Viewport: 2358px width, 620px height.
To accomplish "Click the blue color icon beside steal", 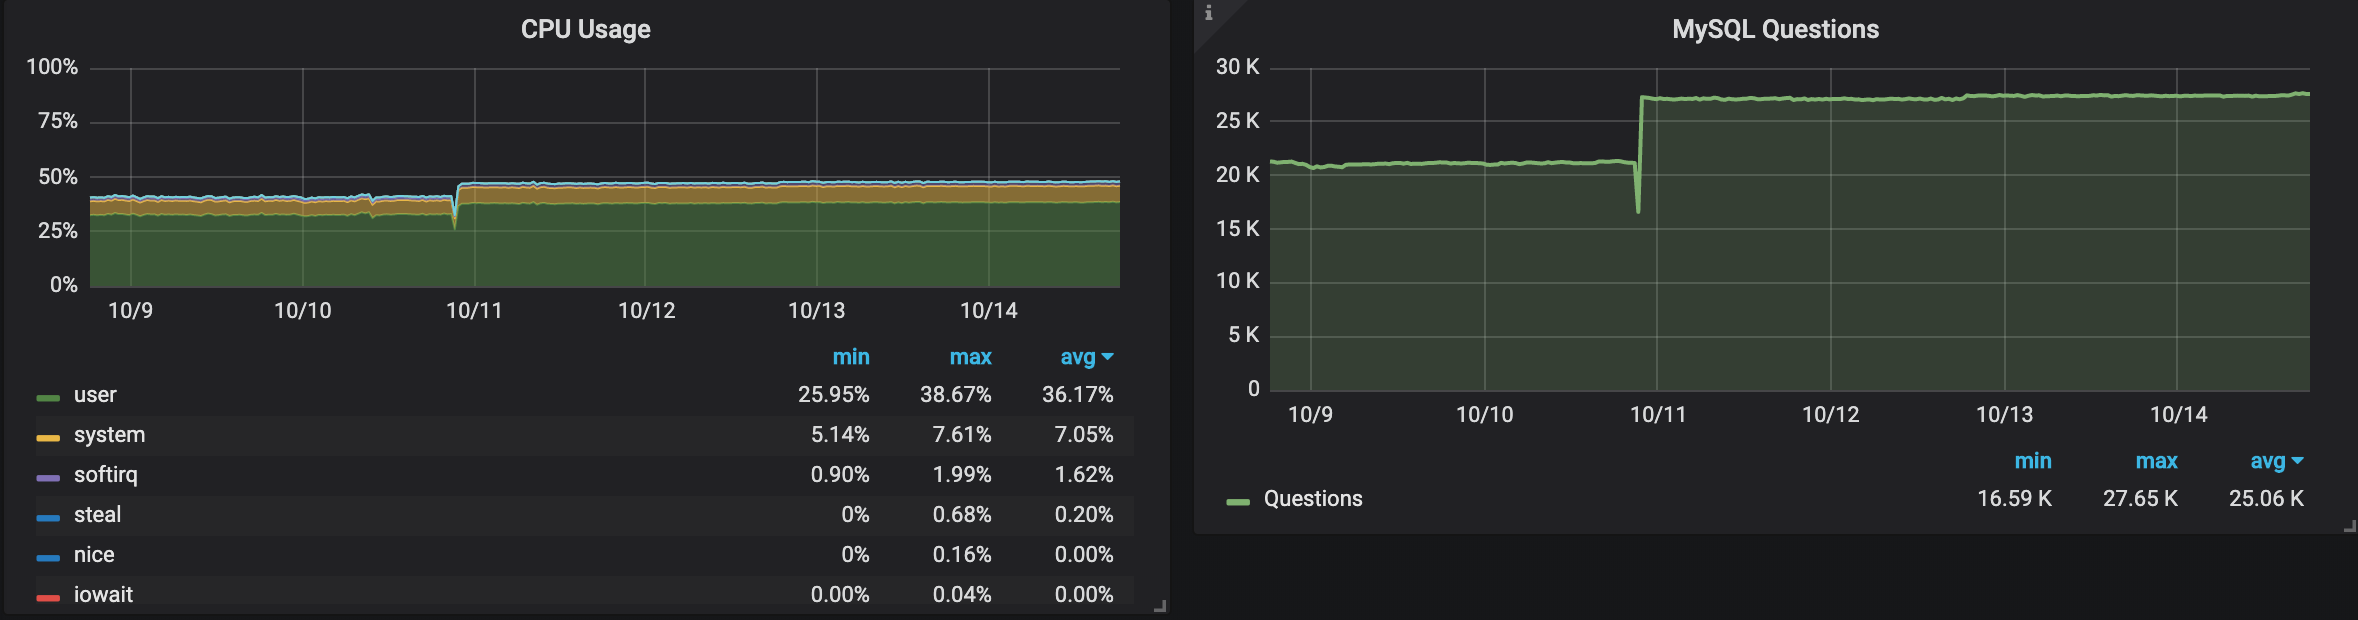I will (48, 518).
